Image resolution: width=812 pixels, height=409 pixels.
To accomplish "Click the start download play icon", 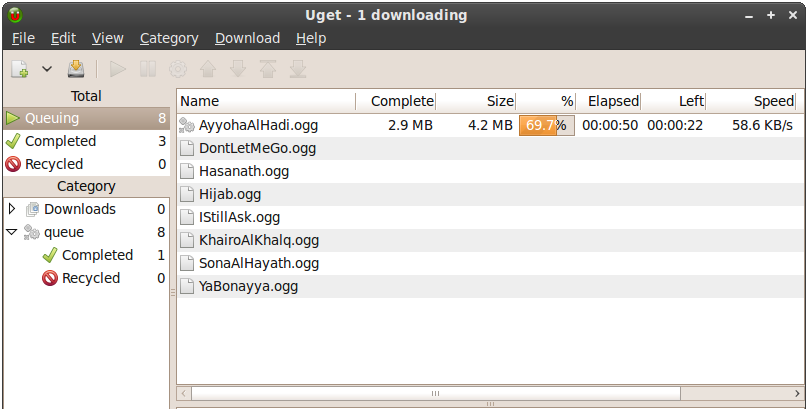I will coord(118,69).
